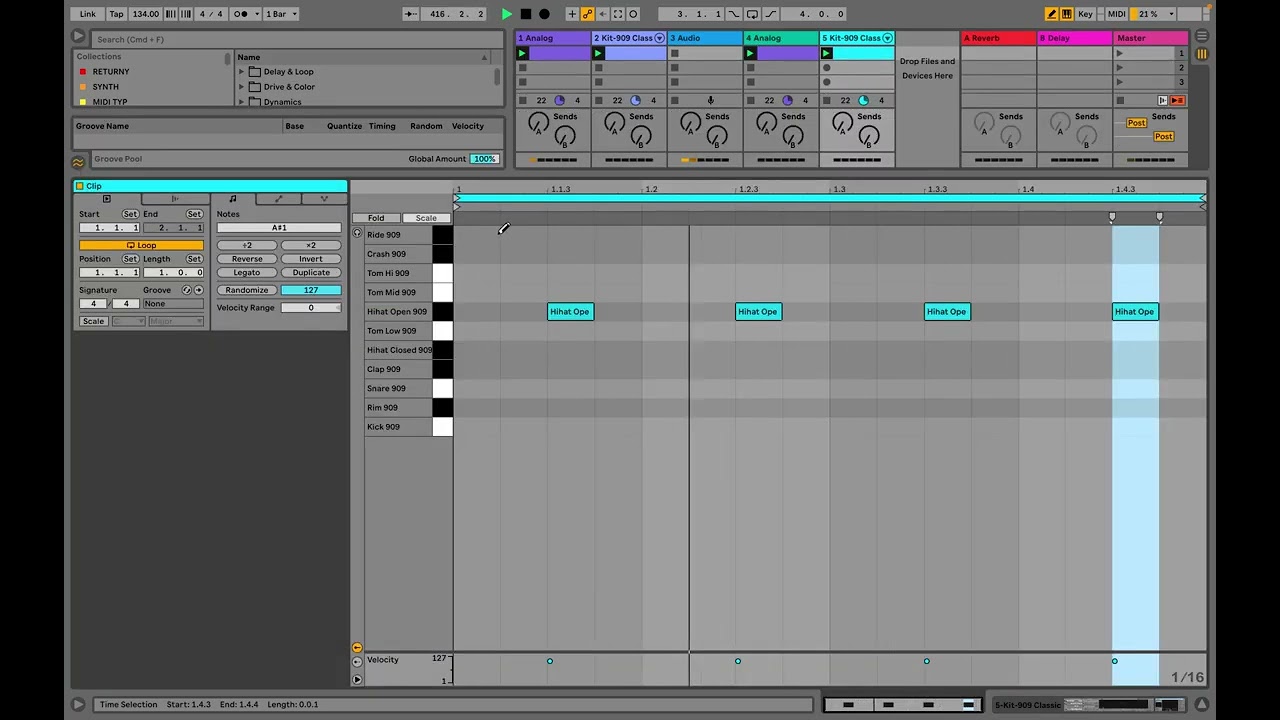Open the clip Notes tab music note icon

(232, 199)
